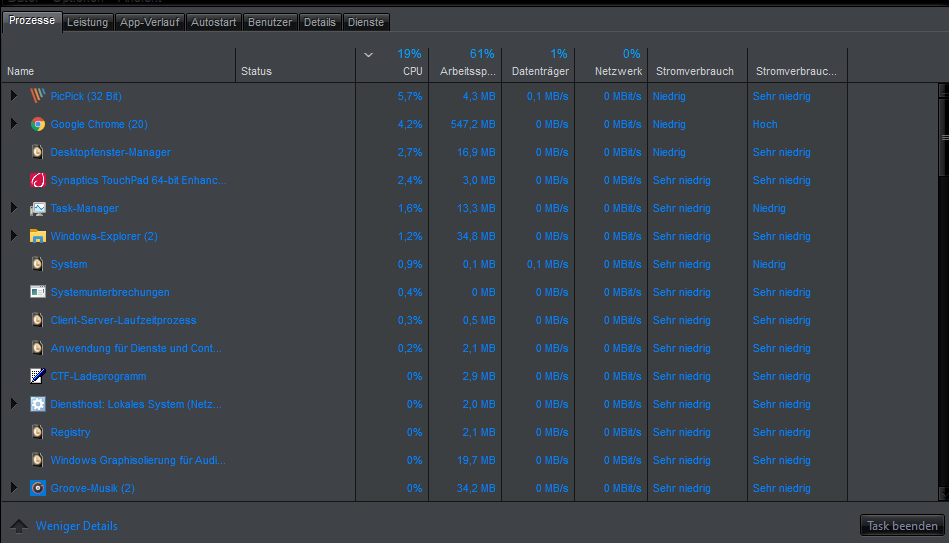Open the Autostart tab
The height and width of the screenshot is (543, 949).
pos(213,22)
